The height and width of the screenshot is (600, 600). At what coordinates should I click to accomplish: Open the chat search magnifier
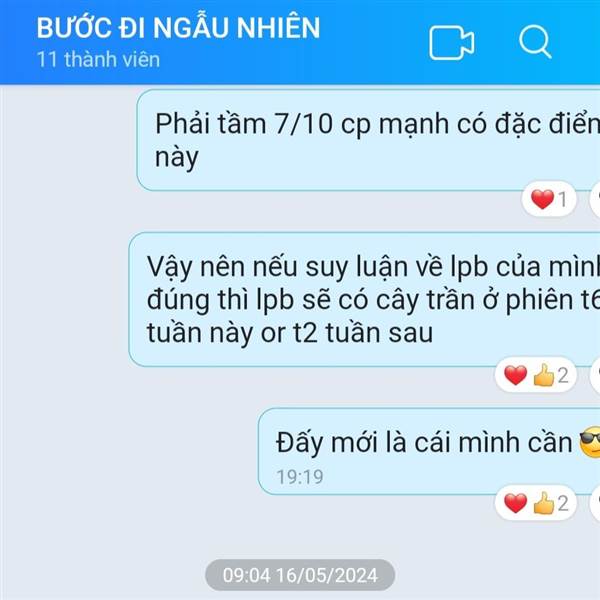tap(535, 42)
